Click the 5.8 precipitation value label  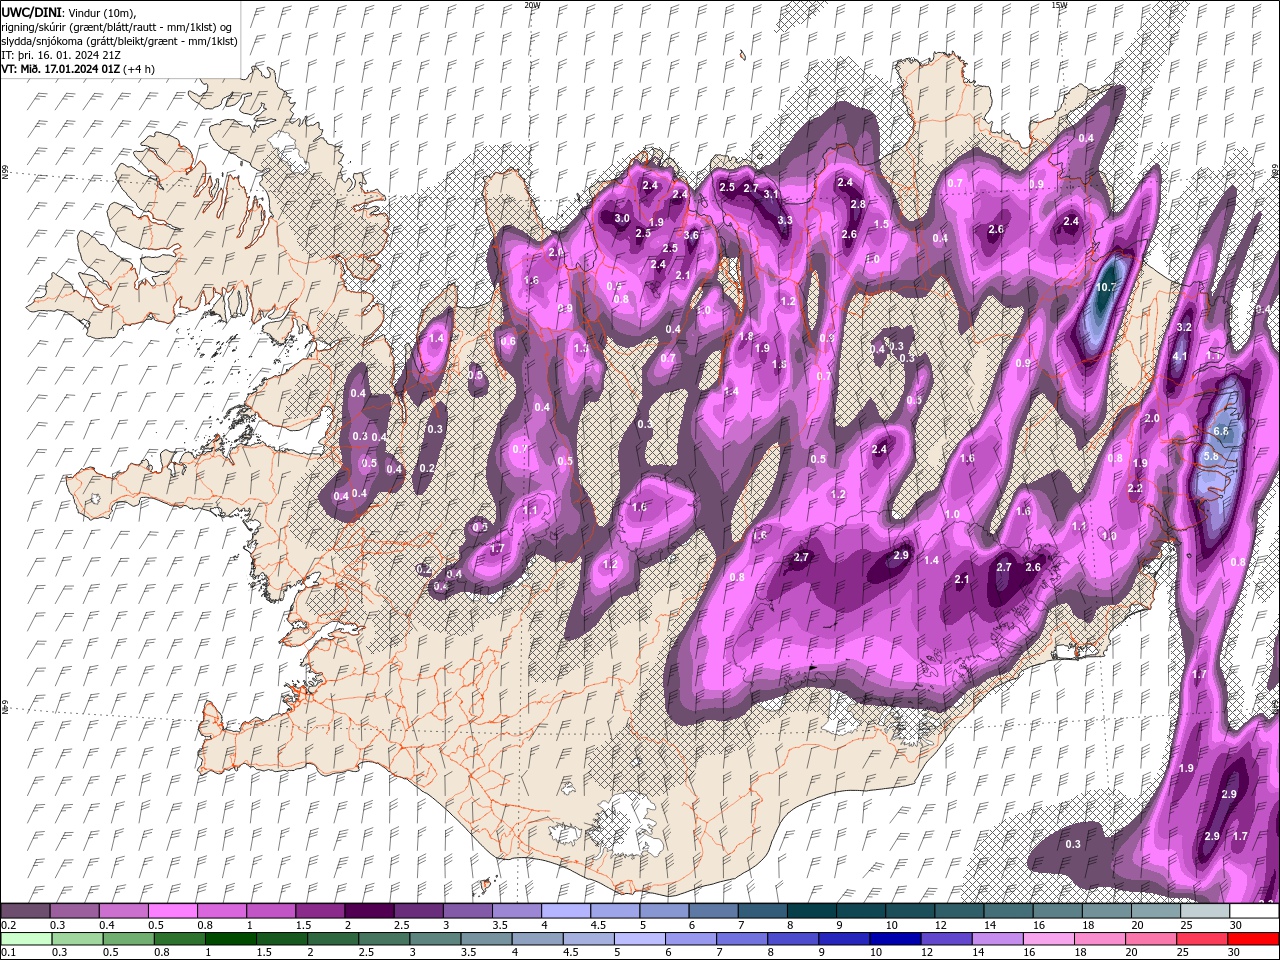click(1211, 456)
